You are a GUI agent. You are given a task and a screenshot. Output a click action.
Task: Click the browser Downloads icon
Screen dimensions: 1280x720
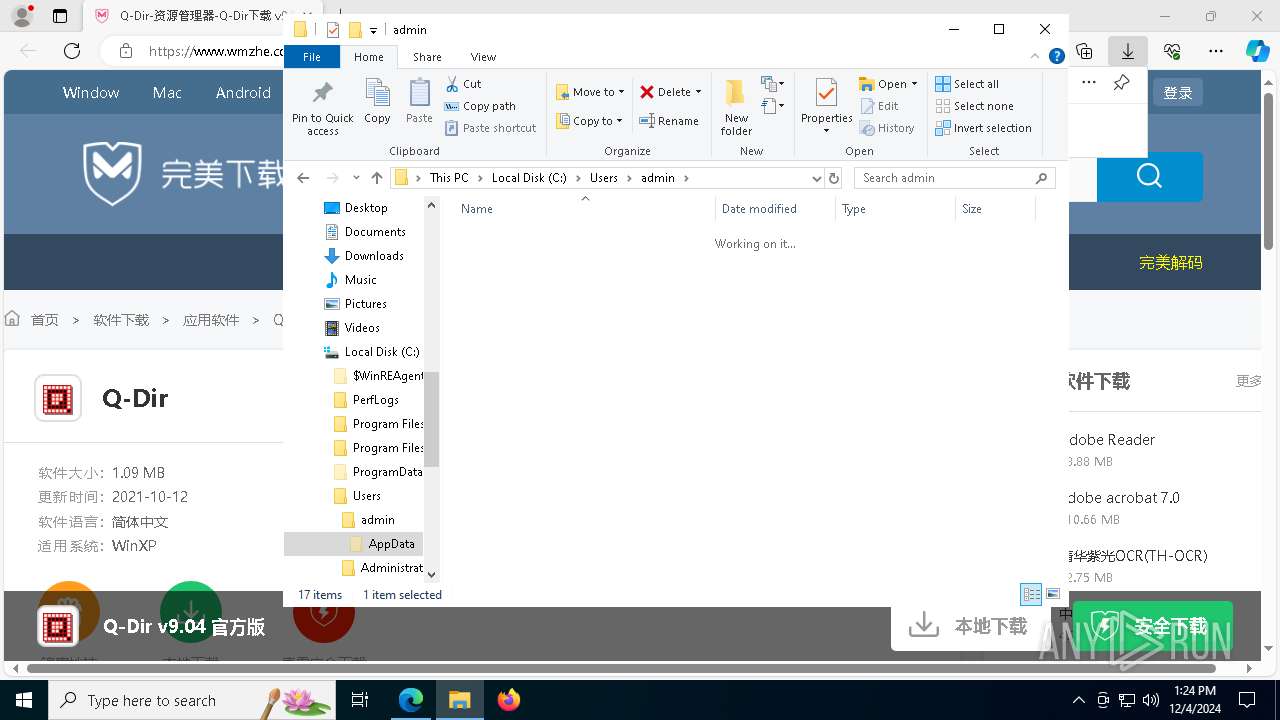1128,50
